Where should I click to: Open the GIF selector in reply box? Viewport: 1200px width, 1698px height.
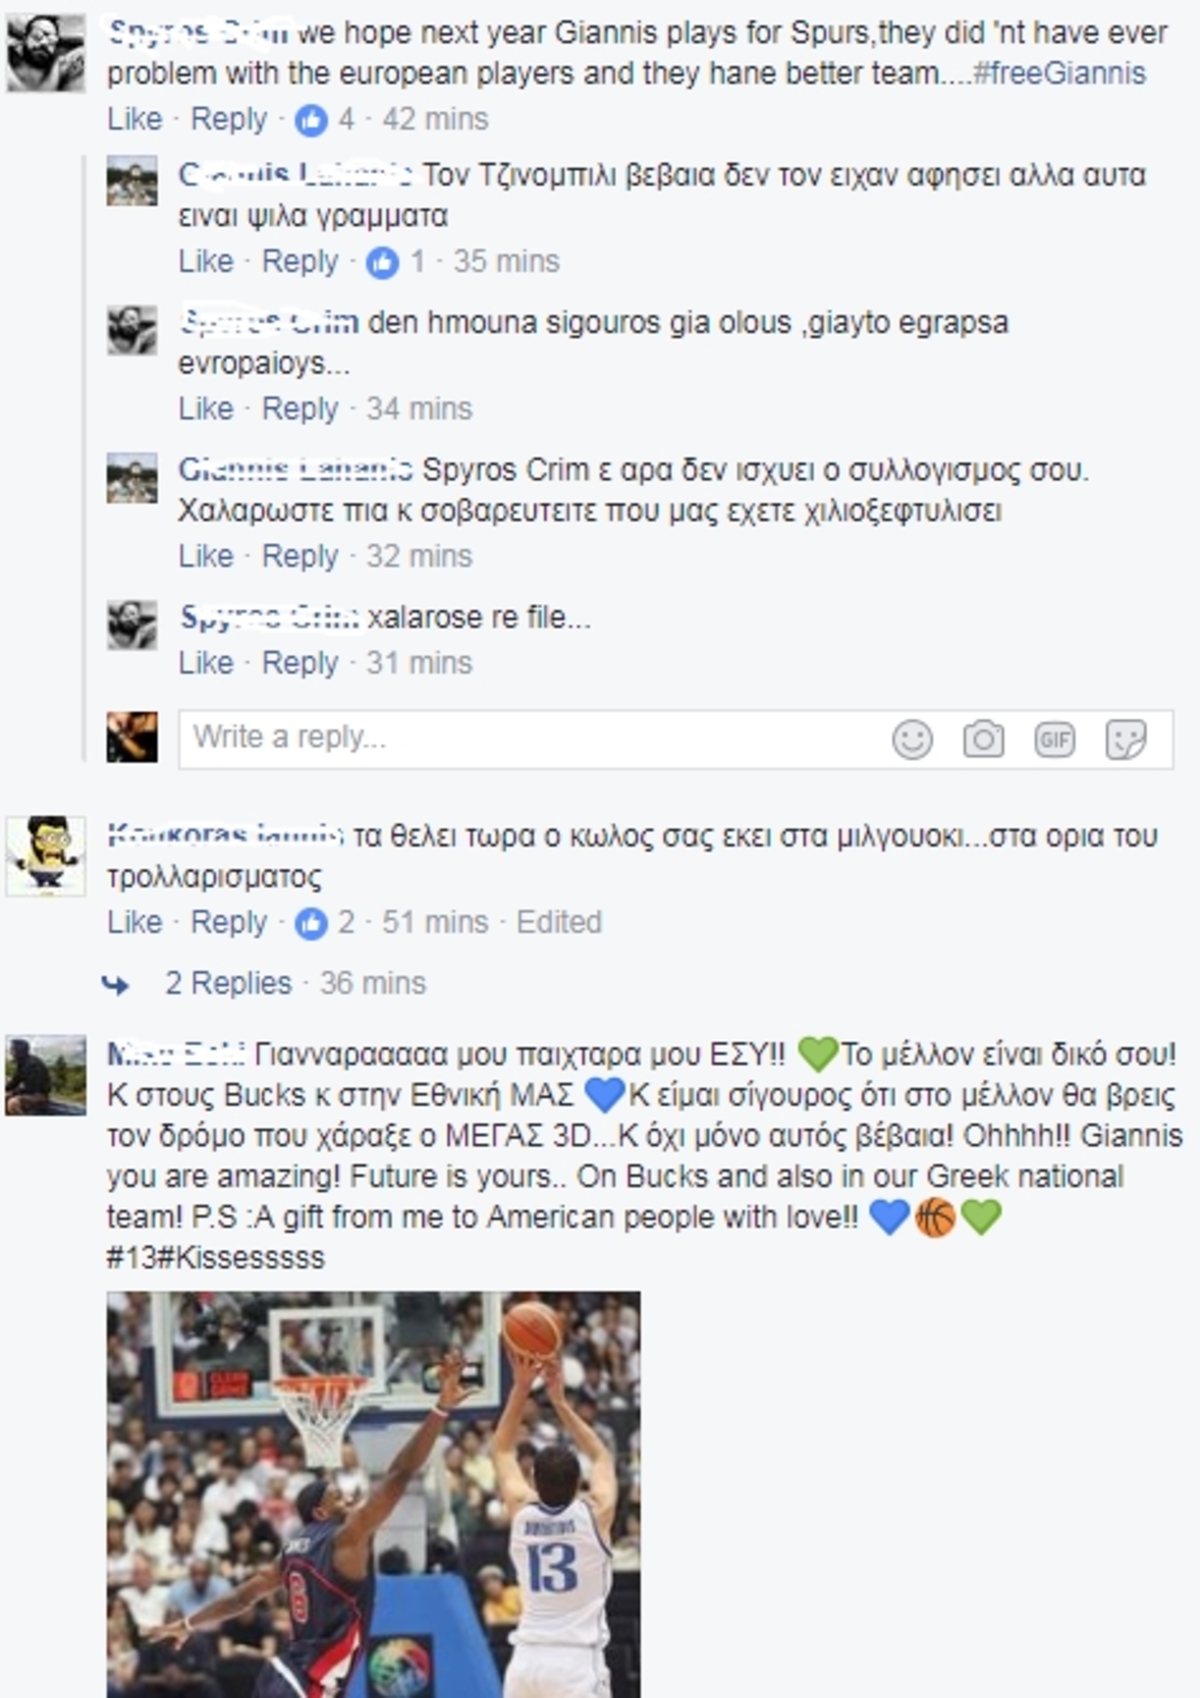point(1055,740)
